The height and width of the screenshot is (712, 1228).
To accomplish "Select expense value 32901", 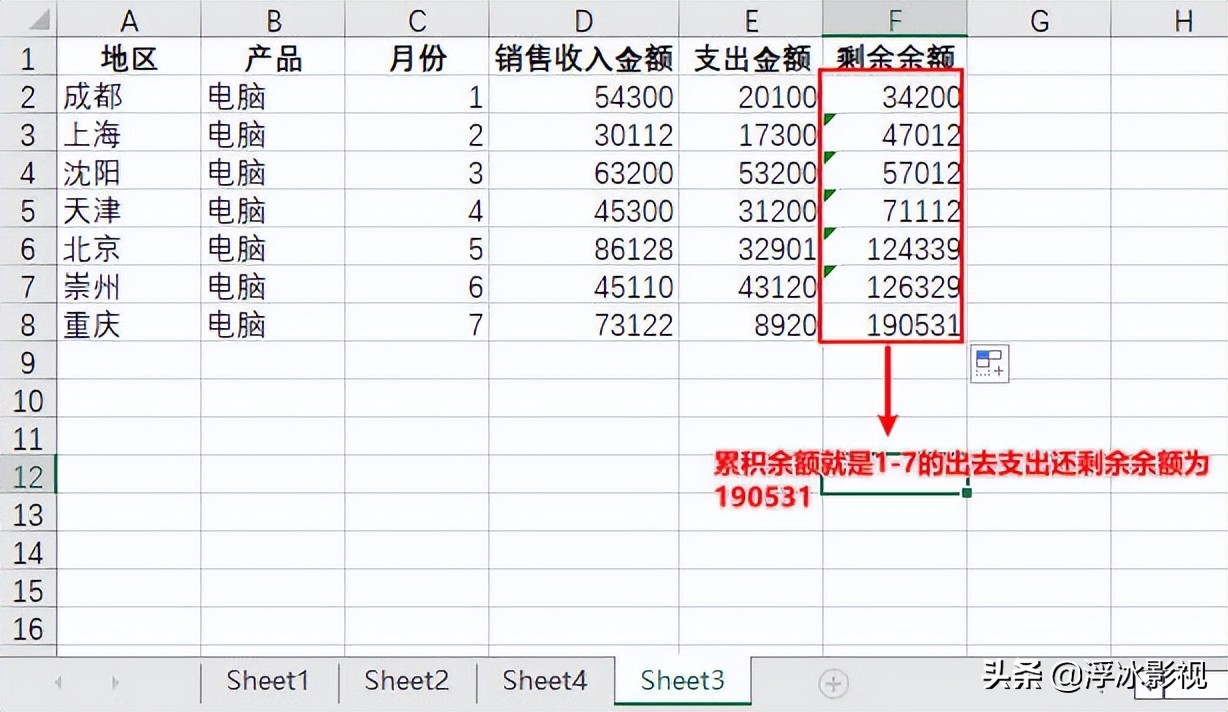I will (x=751, y=249).
